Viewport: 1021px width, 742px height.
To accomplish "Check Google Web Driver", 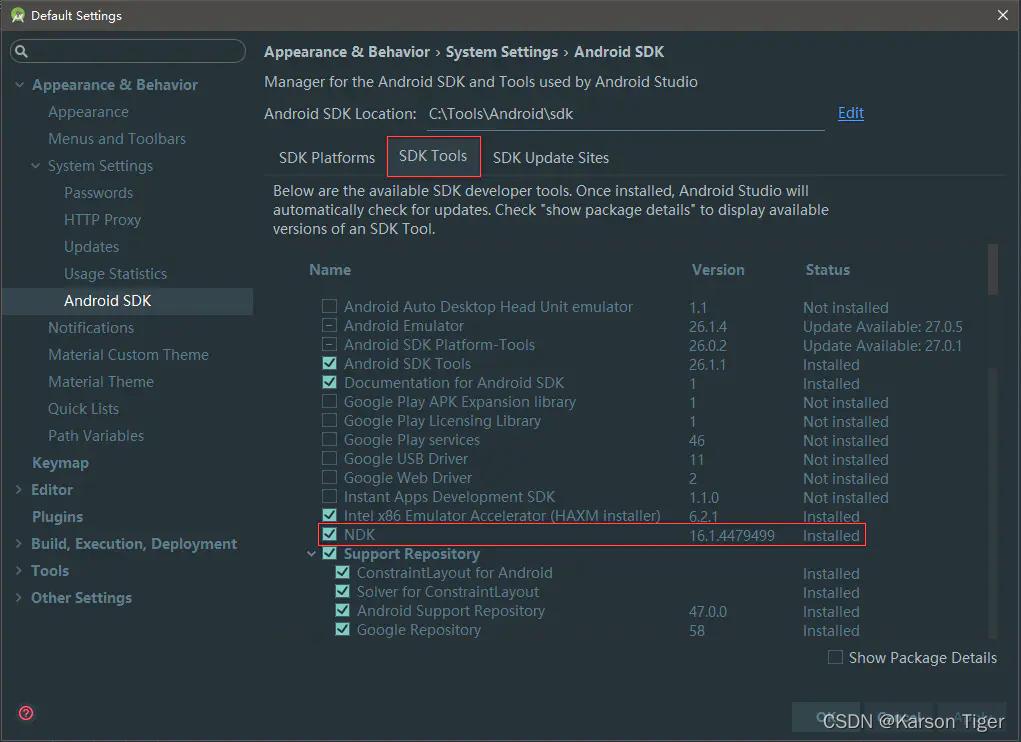I will (x=329, y=477).
